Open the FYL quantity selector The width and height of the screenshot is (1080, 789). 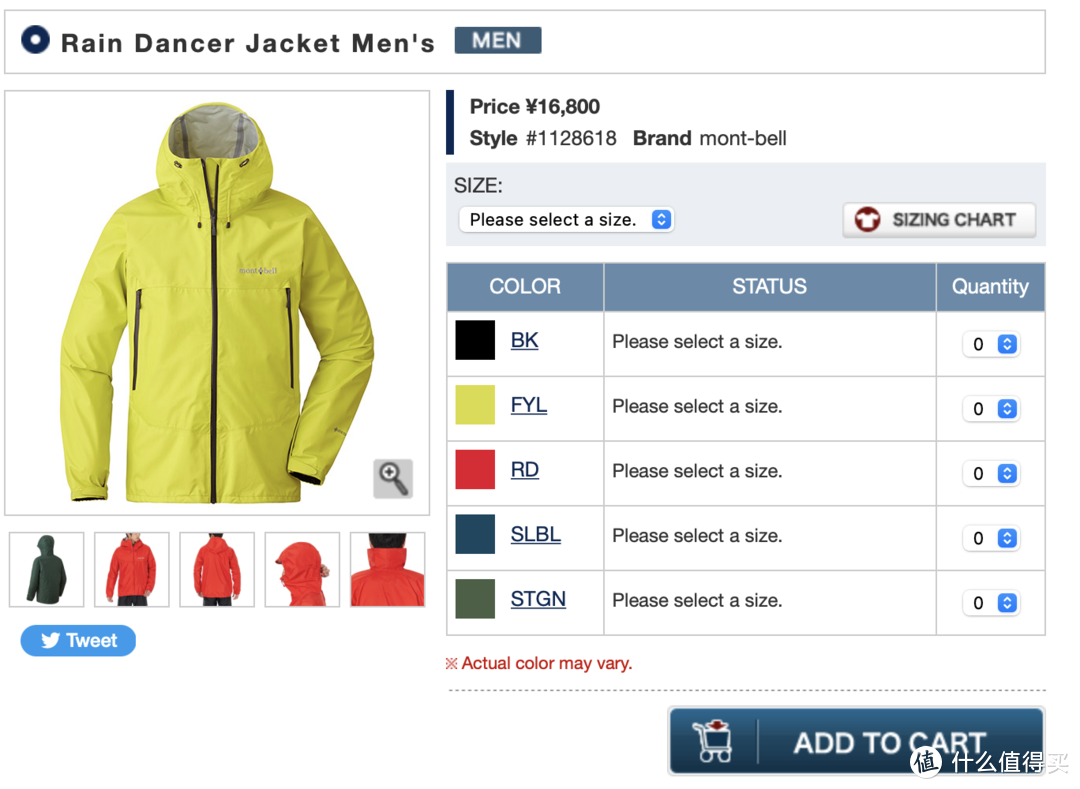[x=990, y=409]
